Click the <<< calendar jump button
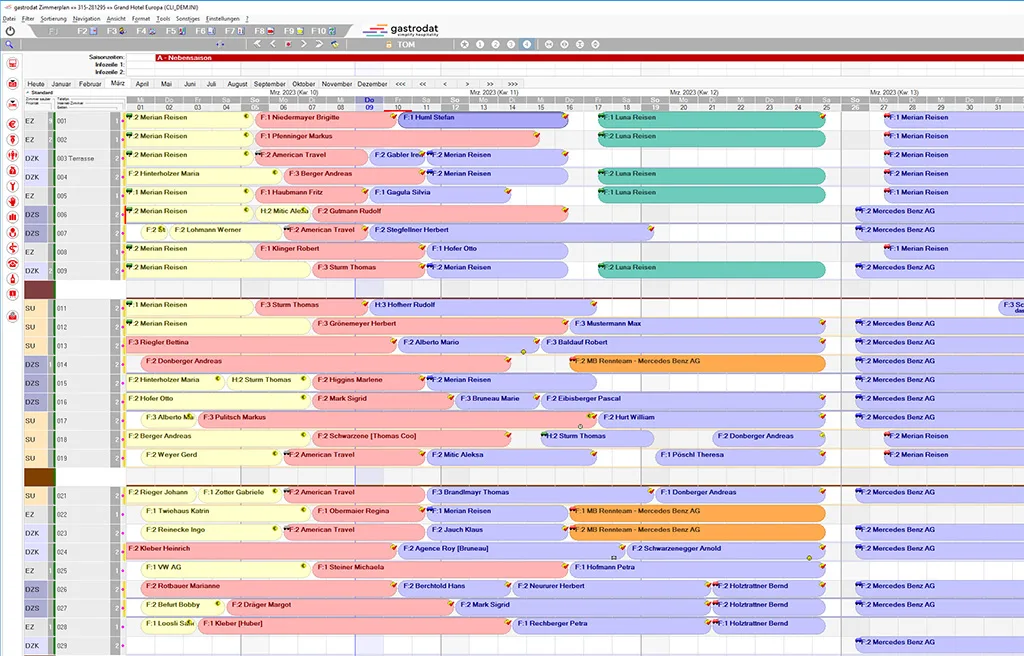Image resolution: width=1024 pixels, height=656 pixels. pyautogui.click(x=400, y=84)
